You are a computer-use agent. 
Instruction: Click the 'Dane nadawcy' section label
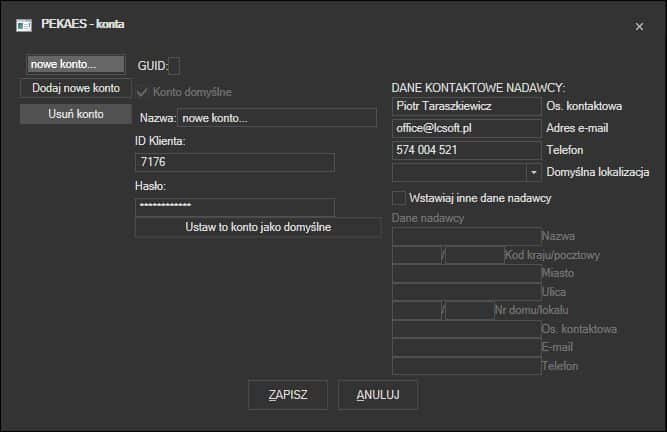pos(428,218)
